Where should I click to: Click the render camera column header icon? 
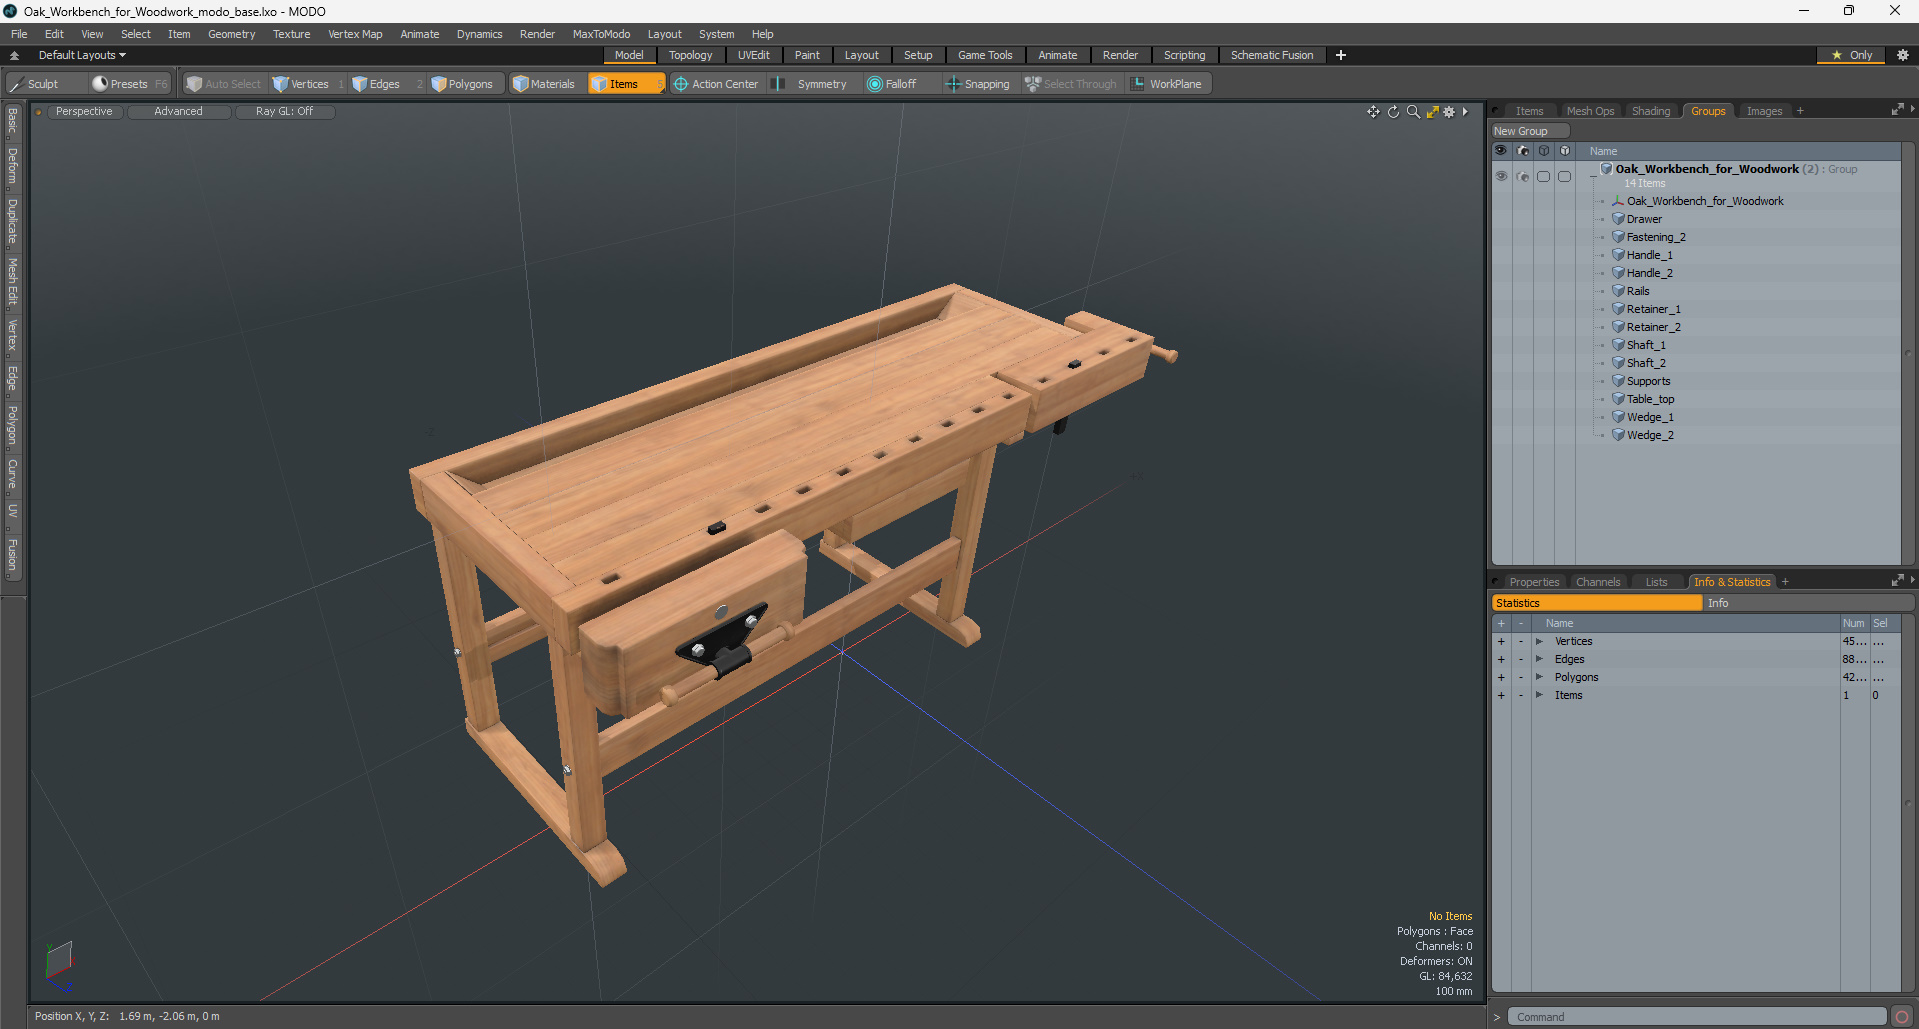1522,151
